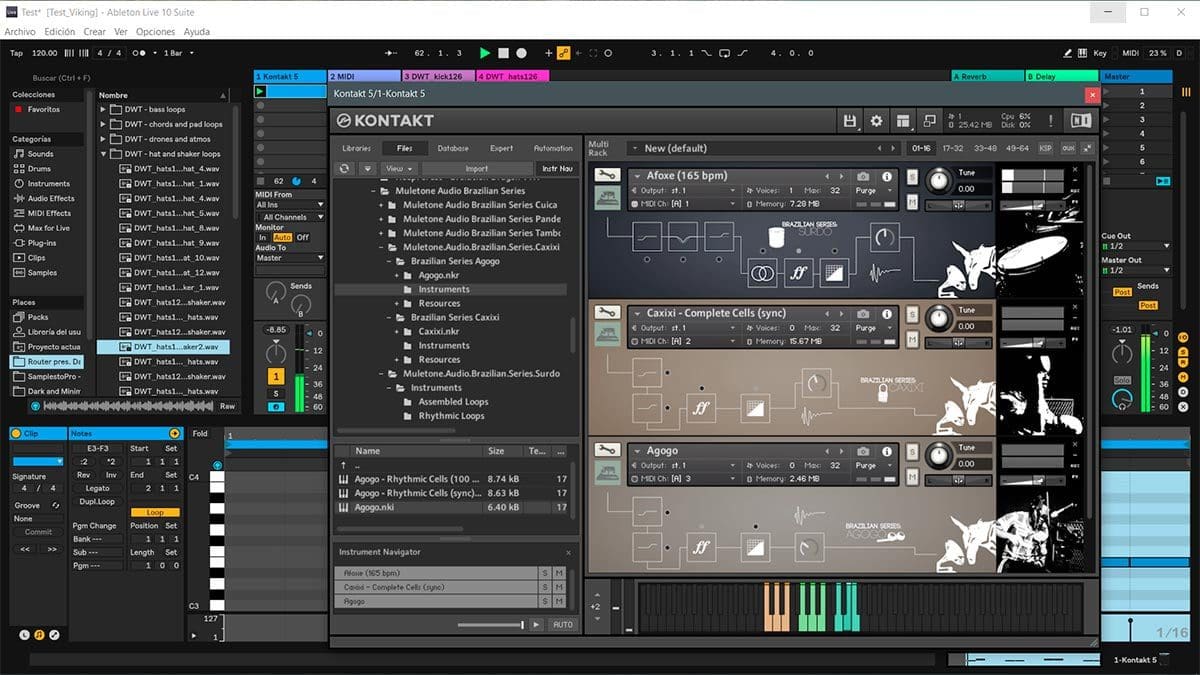Open the View dropdown in Kontakt browser
1200x675 pixels.
[399, 169]
